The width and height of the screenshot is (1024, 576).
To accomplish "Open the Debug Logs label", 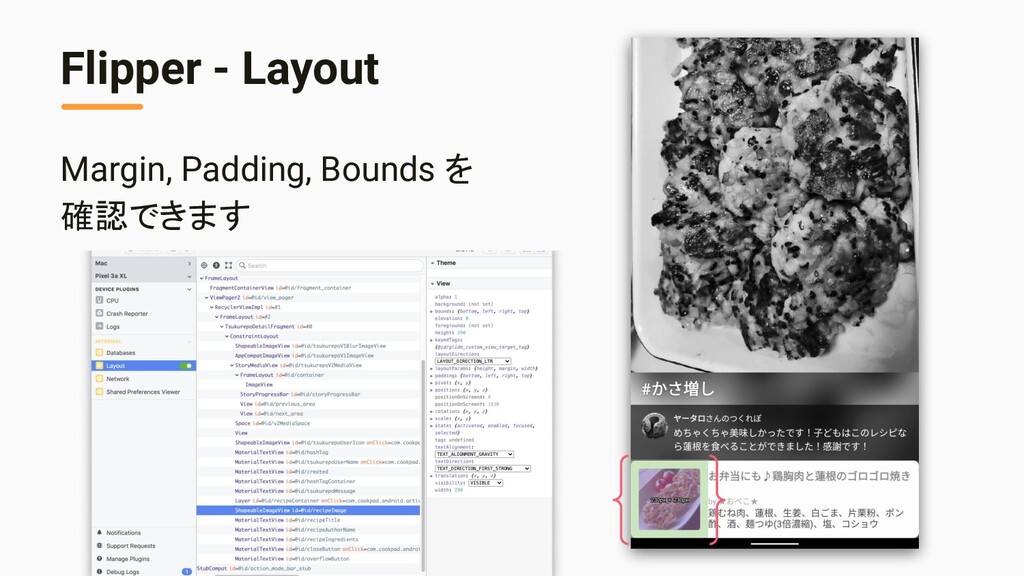I will [x=123, y=572].
